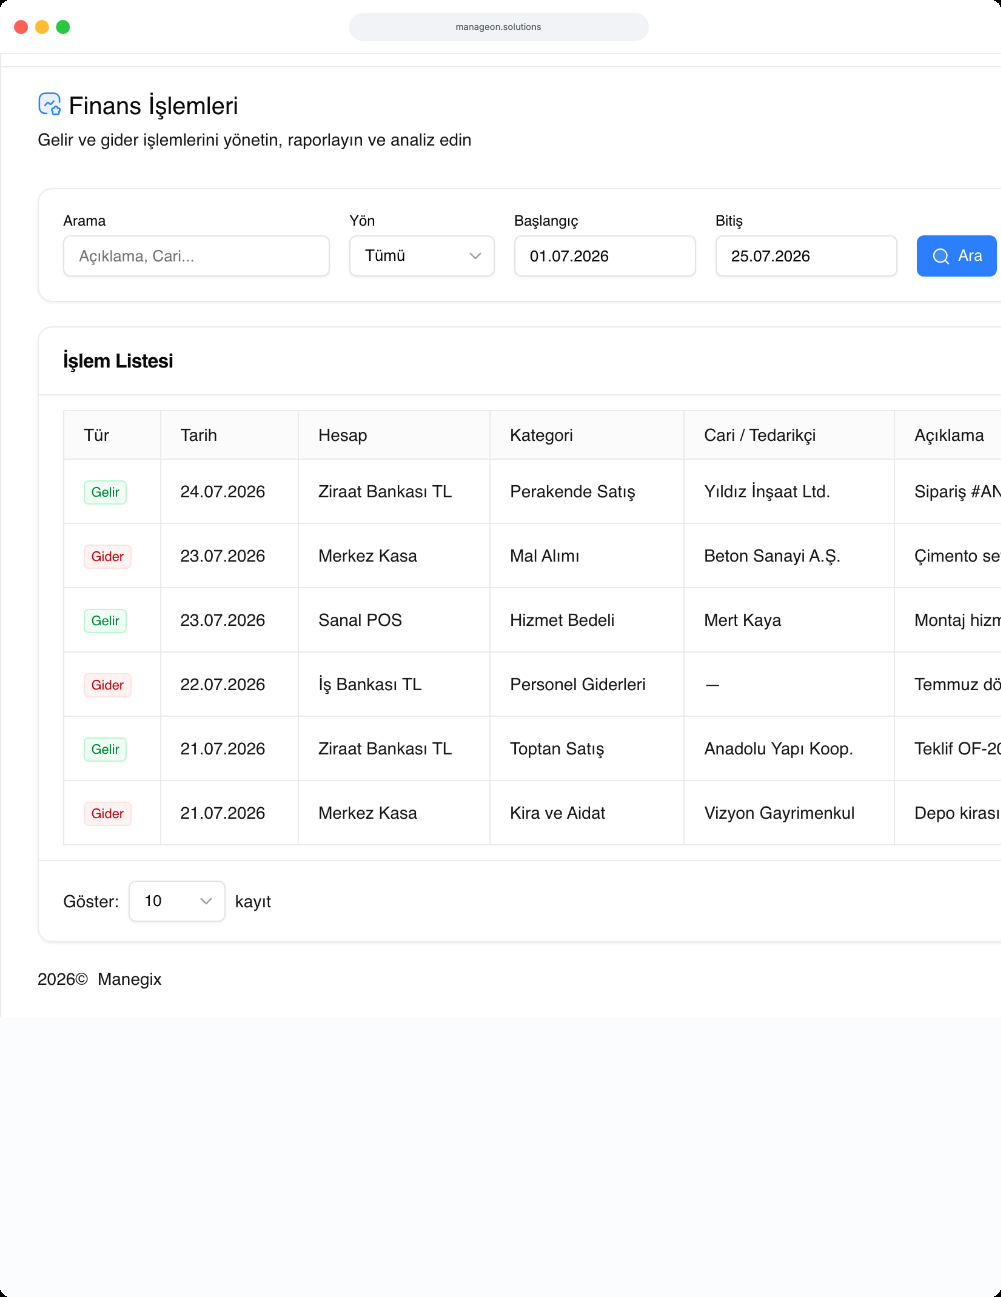Click Gelir badge in Mert Kaya row
This screenshot has width=1001, height=1297.
[105, 620]
